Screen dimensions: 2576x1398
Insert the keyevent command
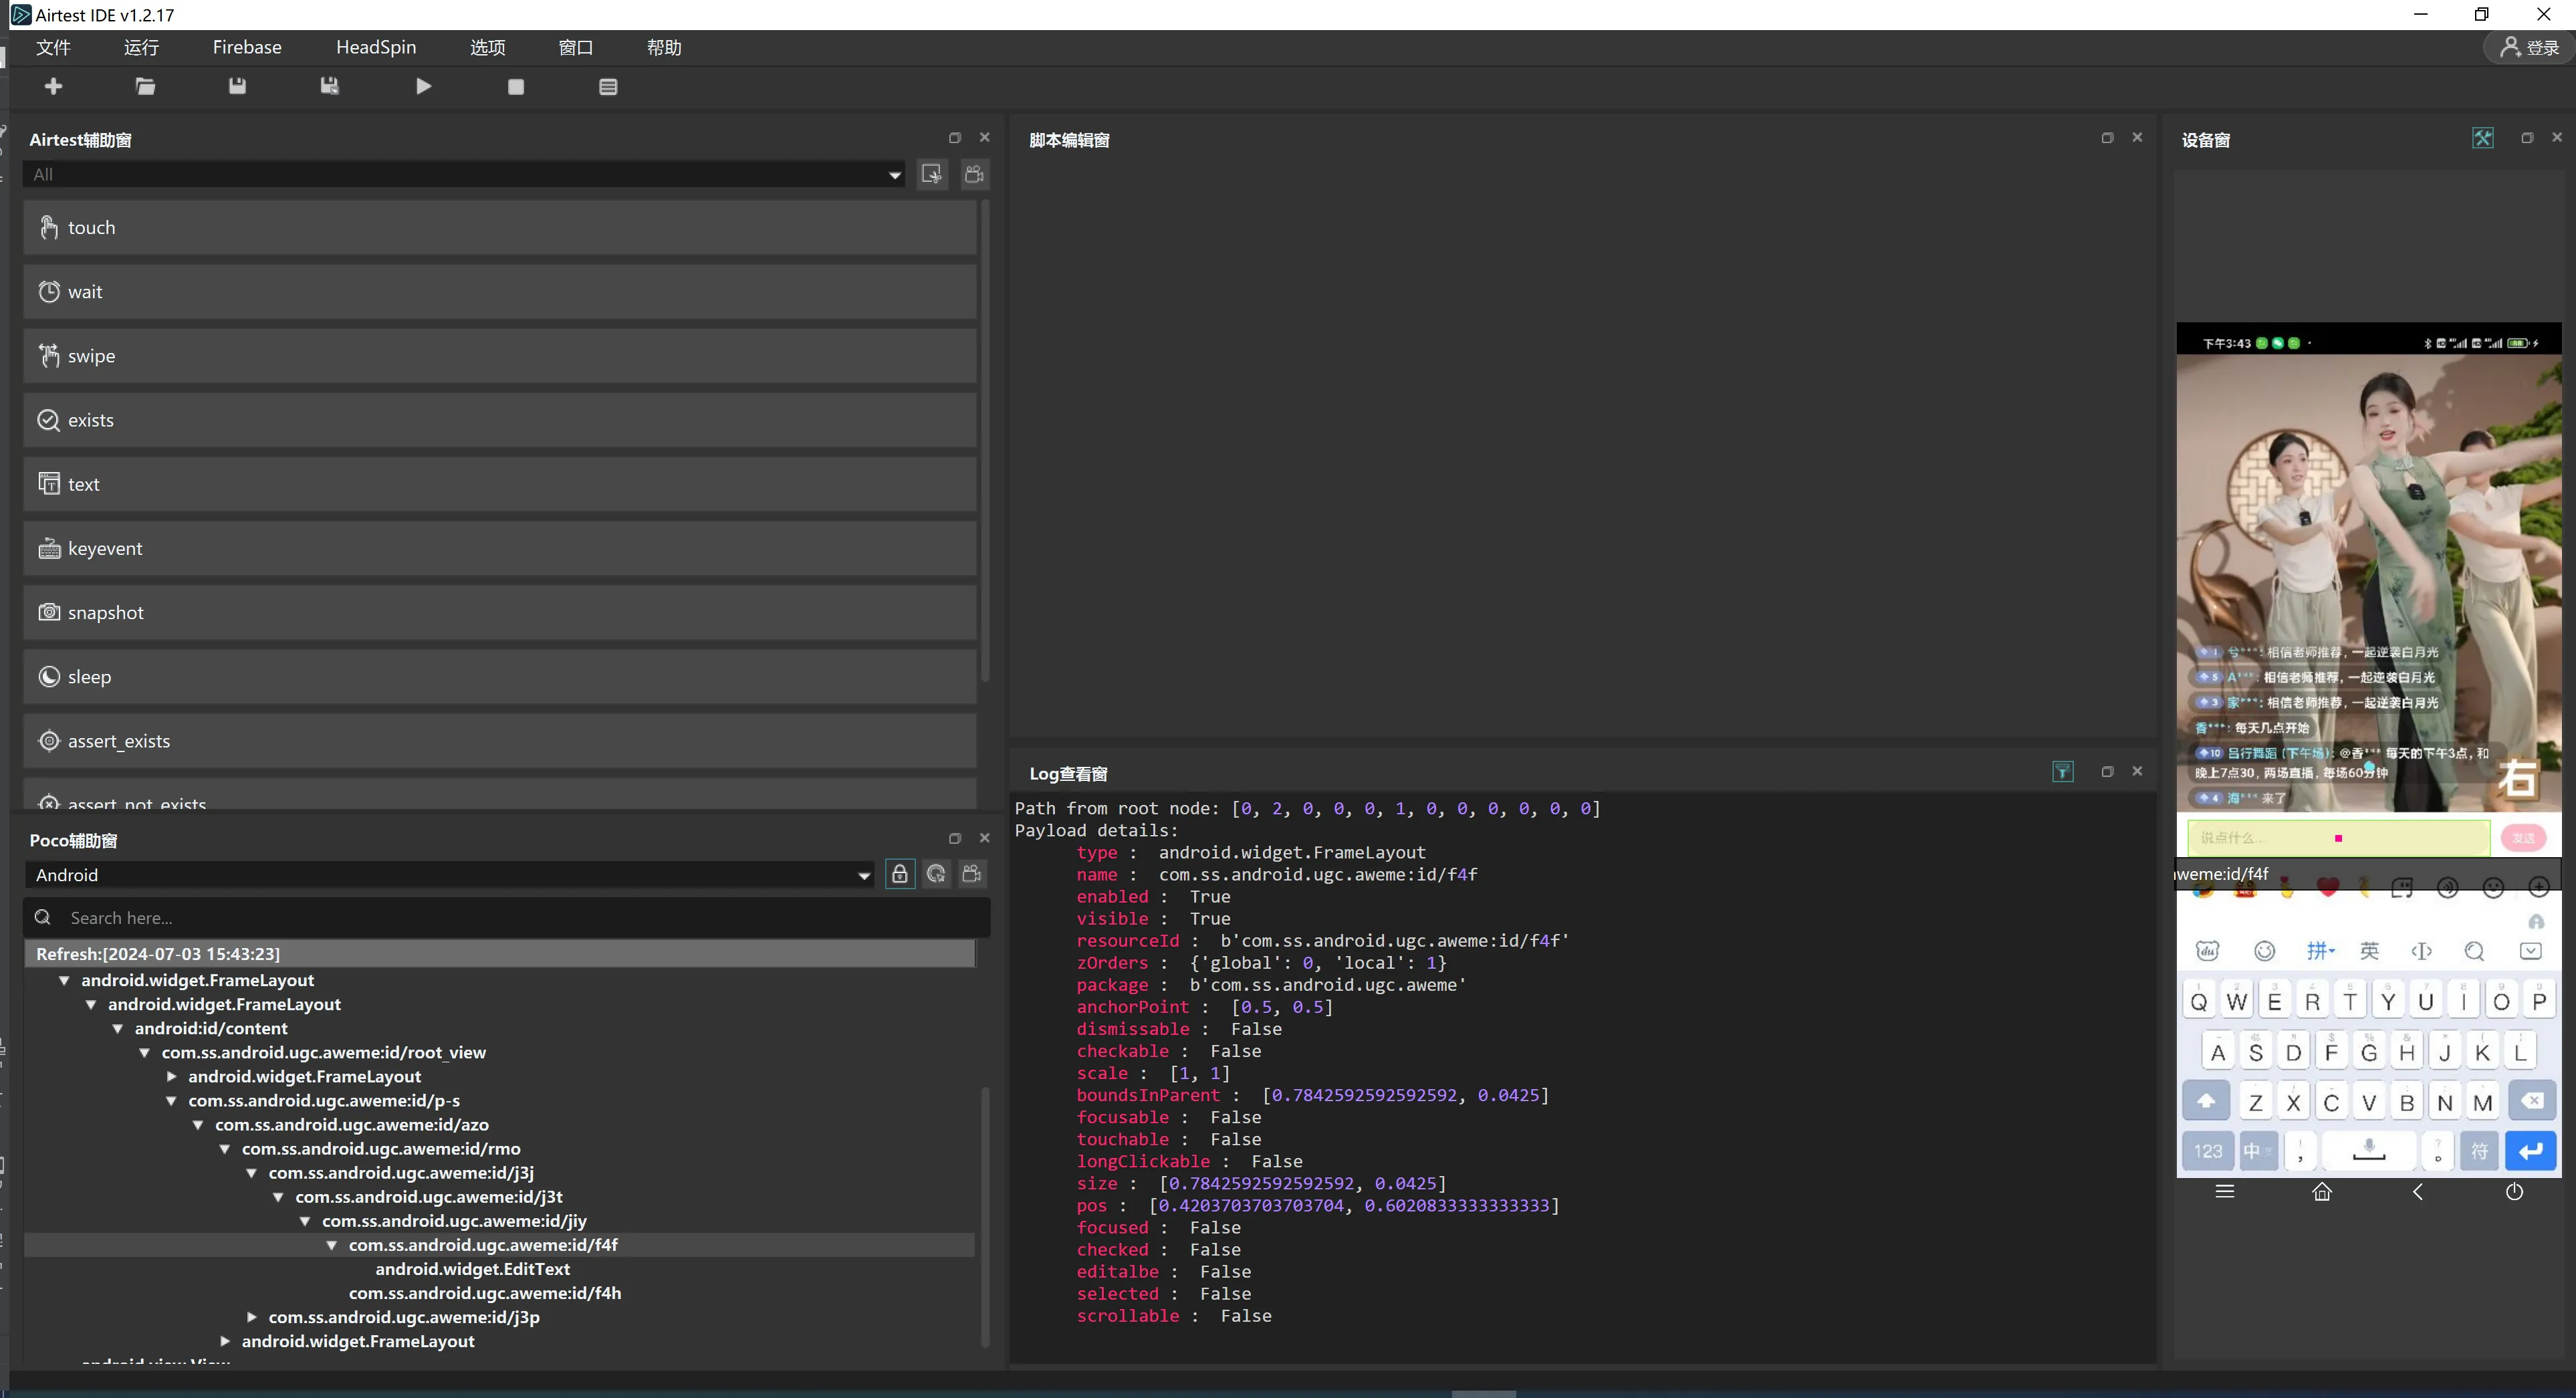click(x=500, y=548)
